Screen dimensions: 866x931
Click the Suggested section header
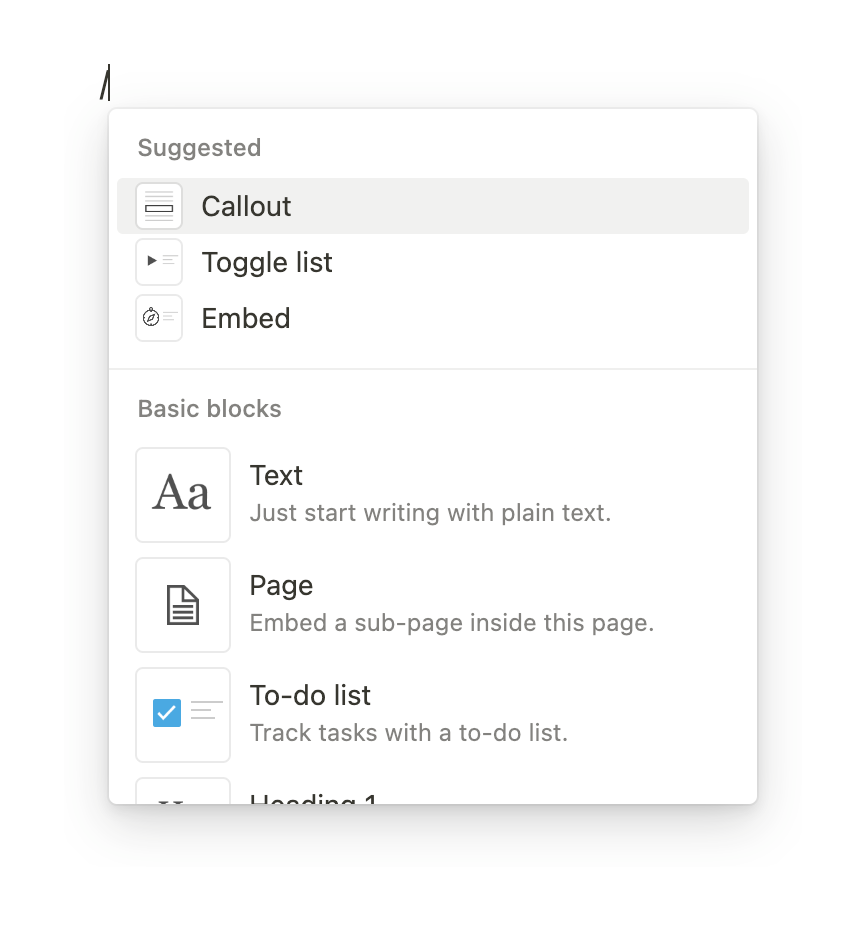tap(199, 147)
